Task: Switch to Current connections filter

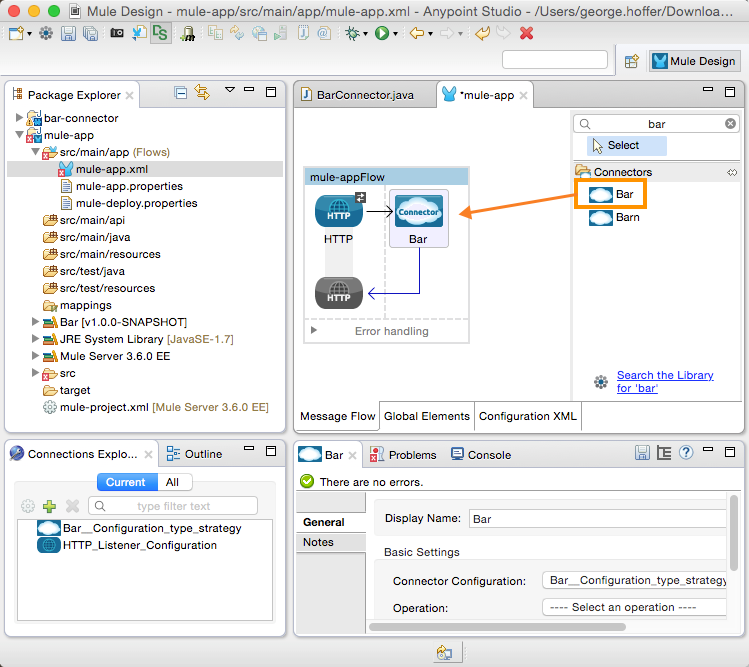Action: (125, 482)
